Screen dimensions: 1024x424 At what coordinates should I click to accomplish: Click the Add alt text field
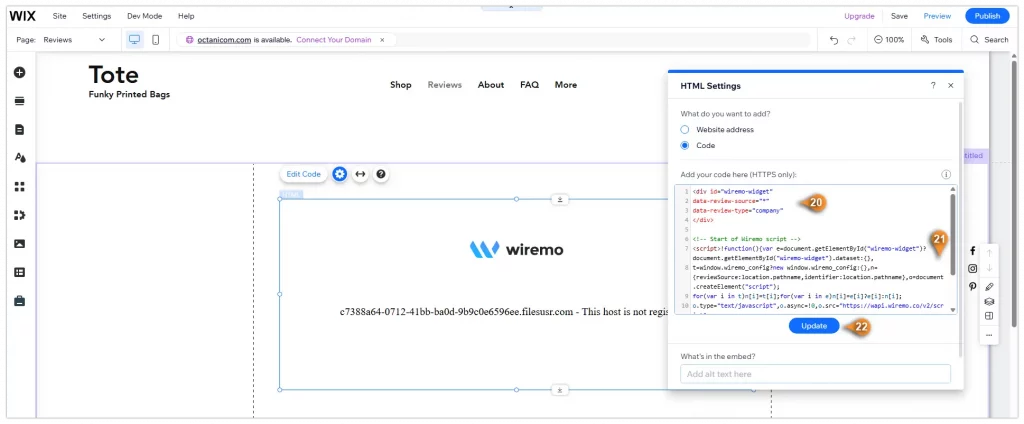point(815,374)
